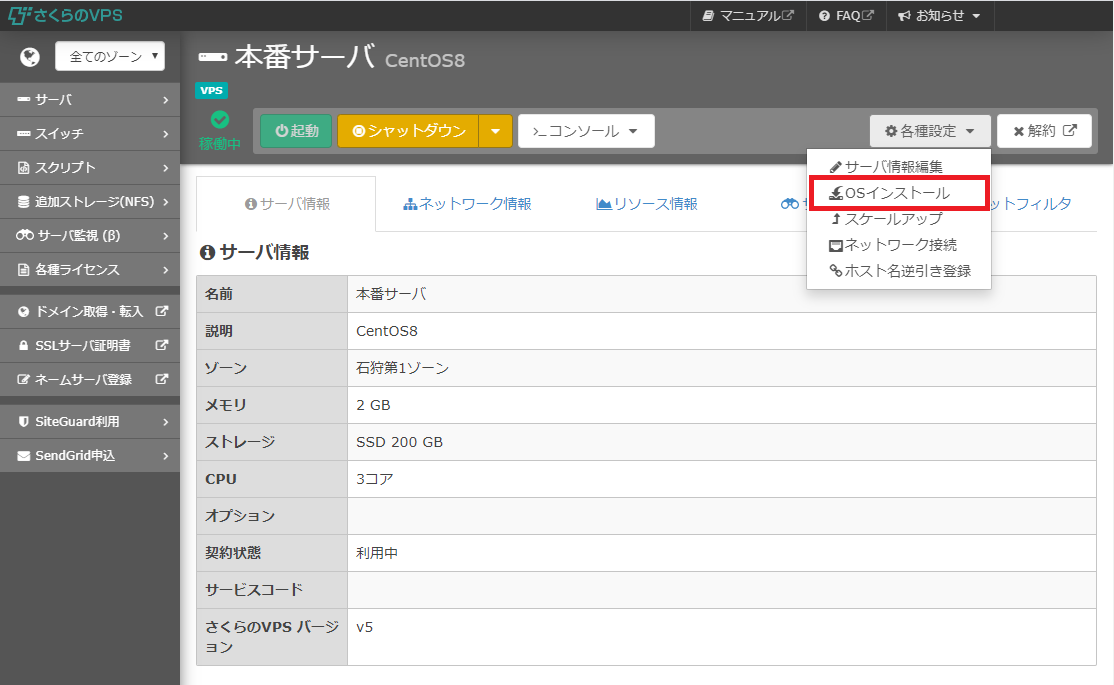1114x685 pixels.
Task: Click the SendGrid申込 envelope icon
Action: tap(24, 456)
